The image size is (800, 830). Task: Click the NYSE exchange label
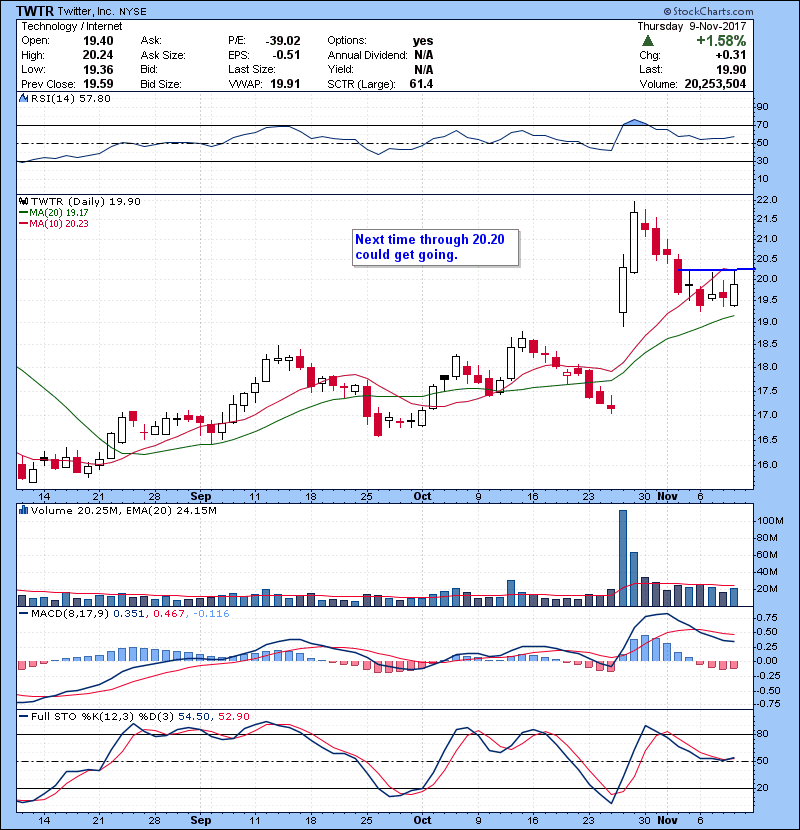coord(132,12)
